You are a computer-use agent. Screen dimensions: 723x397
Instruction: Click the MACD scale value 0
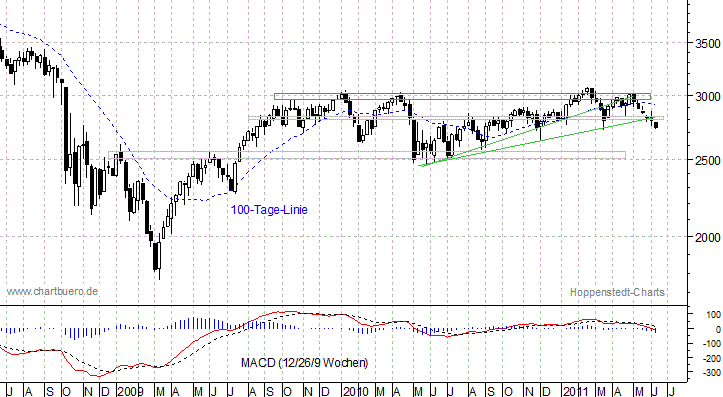click(718, 330)
